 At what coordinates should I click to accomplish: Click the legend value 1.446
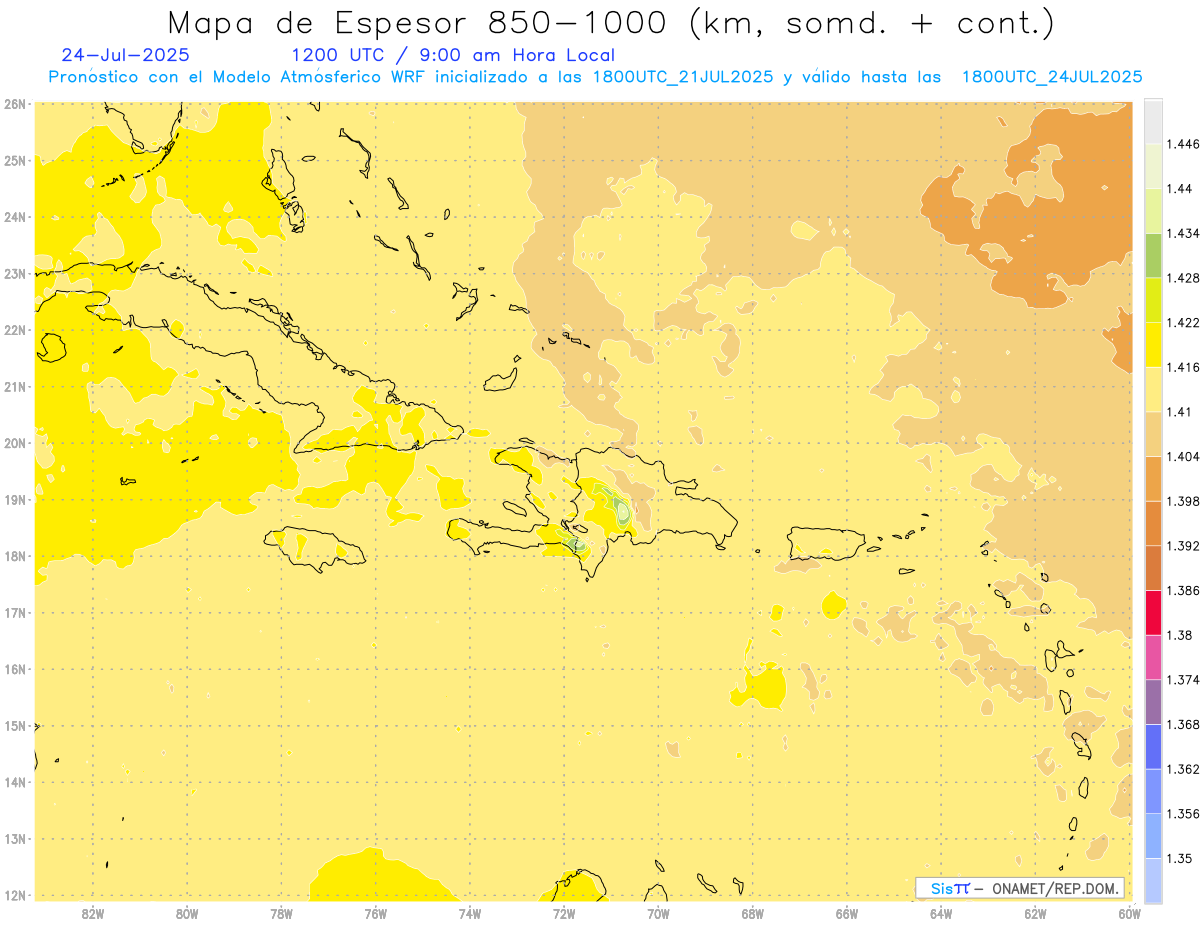(1182, 144)
